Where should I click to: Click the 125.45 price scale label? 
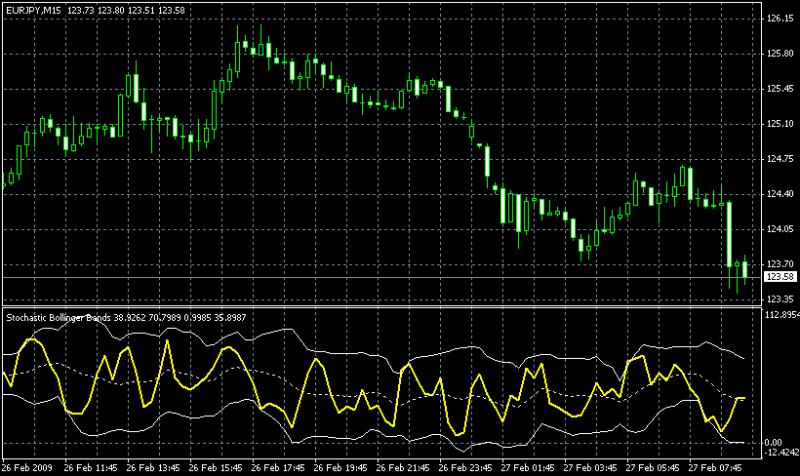(x=780, y=89)
